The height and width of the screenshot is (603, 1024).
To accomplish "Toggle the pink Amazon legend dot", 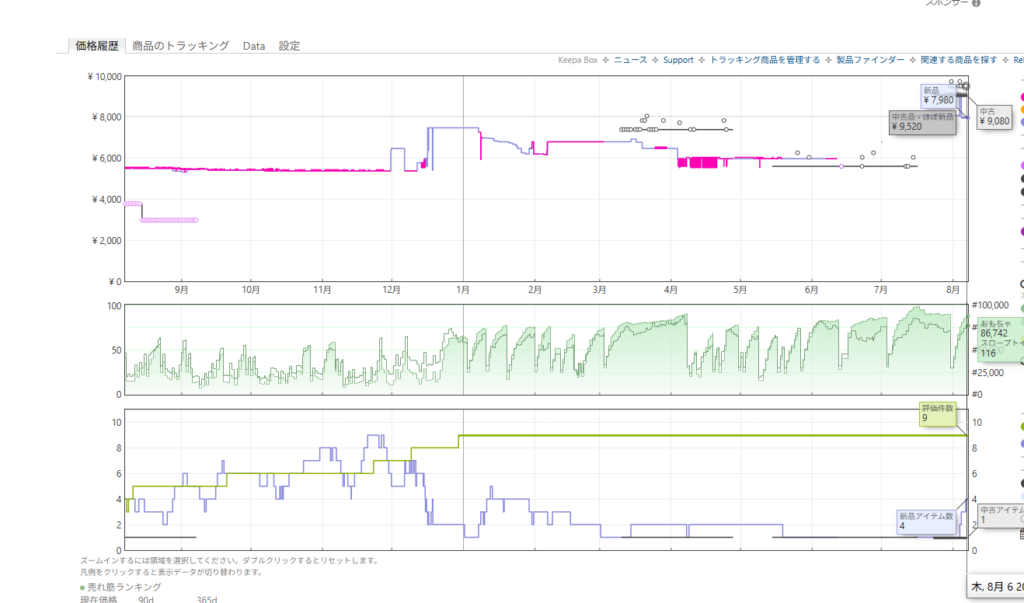I will click(1022, 98).
